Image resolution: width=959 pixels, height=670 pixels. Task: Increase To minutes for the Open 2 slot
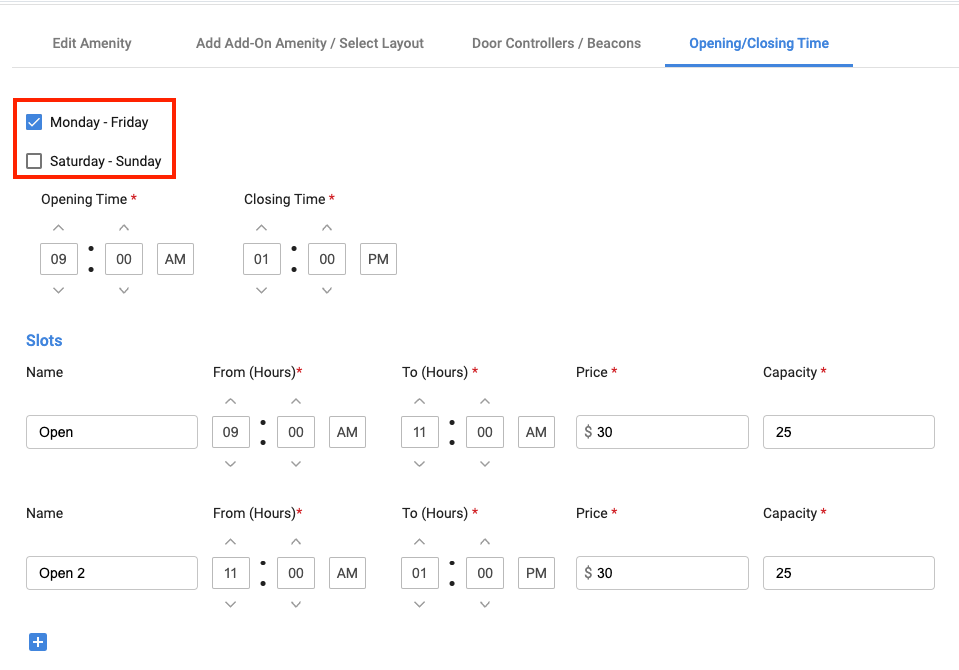tap(485, 542)
